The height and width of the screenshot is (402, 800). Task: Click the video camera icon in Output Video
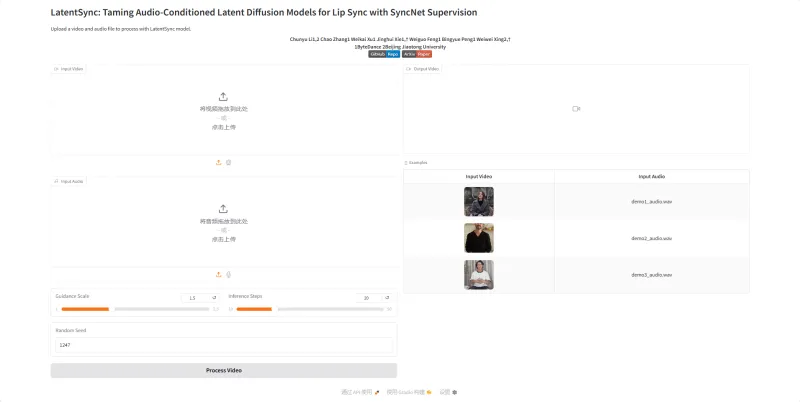point(576,108)
